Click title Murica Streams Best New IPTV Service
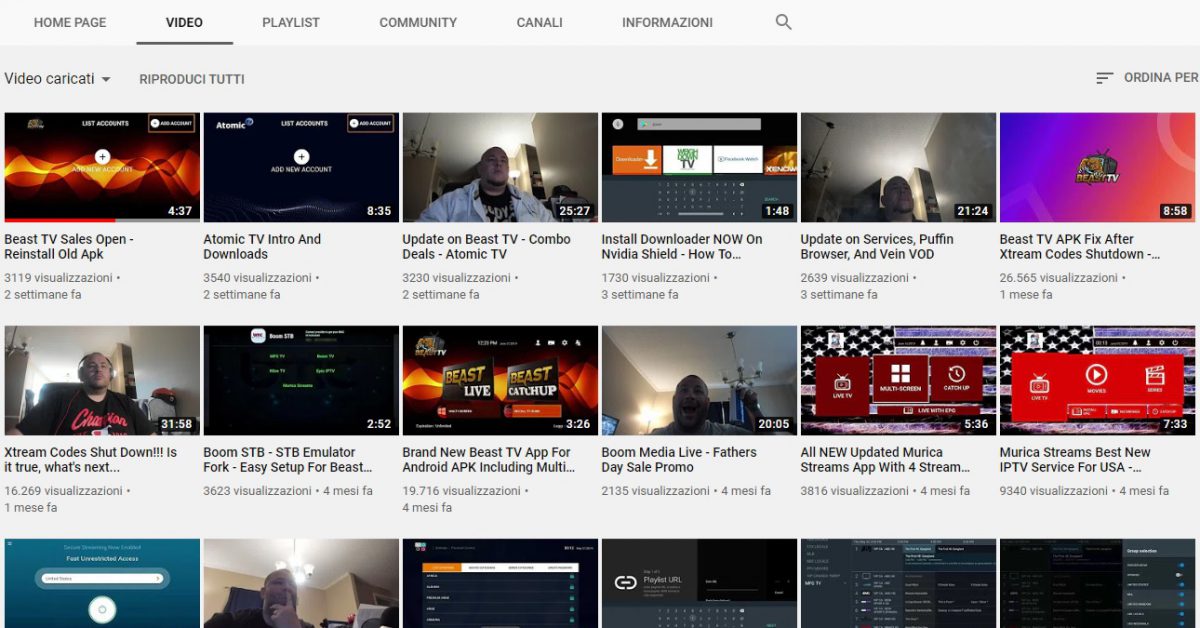Screen dimensions: 1200x628 point(1075,460)
